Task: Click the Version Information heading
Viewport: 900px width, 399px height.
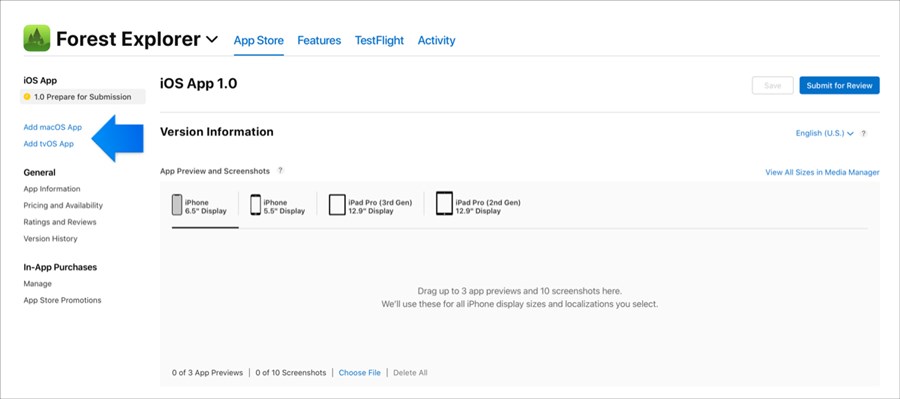Action: tap(217, 131)
